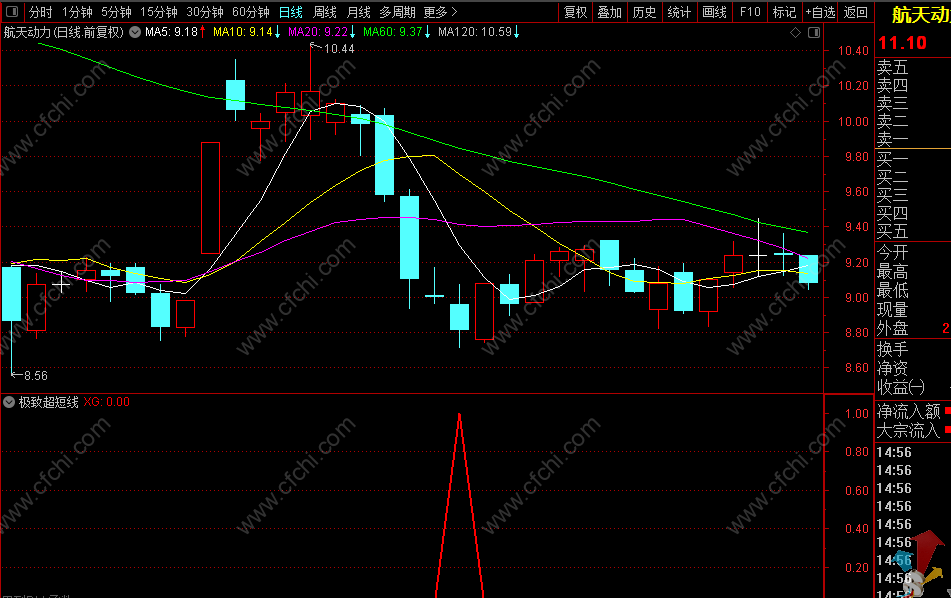The width and height of the screenshot is (951, 598).
Task: Click the 返回 back button
Action: 856,12
